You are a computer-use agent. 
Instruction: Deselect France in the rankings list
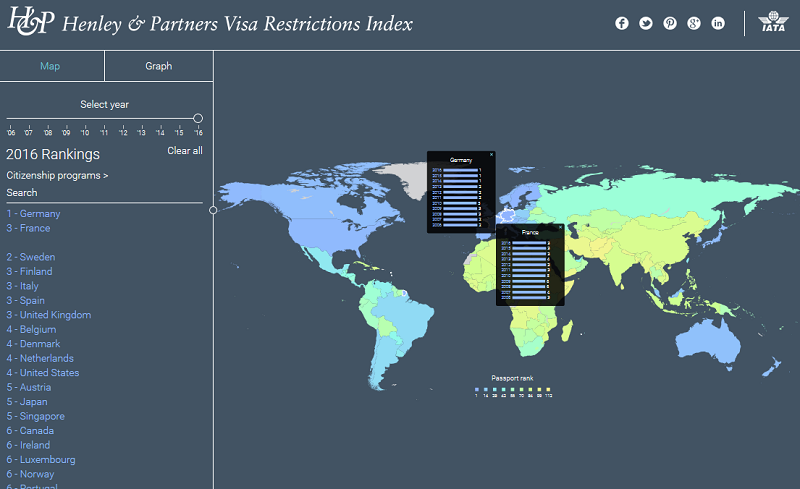point(28,228)
